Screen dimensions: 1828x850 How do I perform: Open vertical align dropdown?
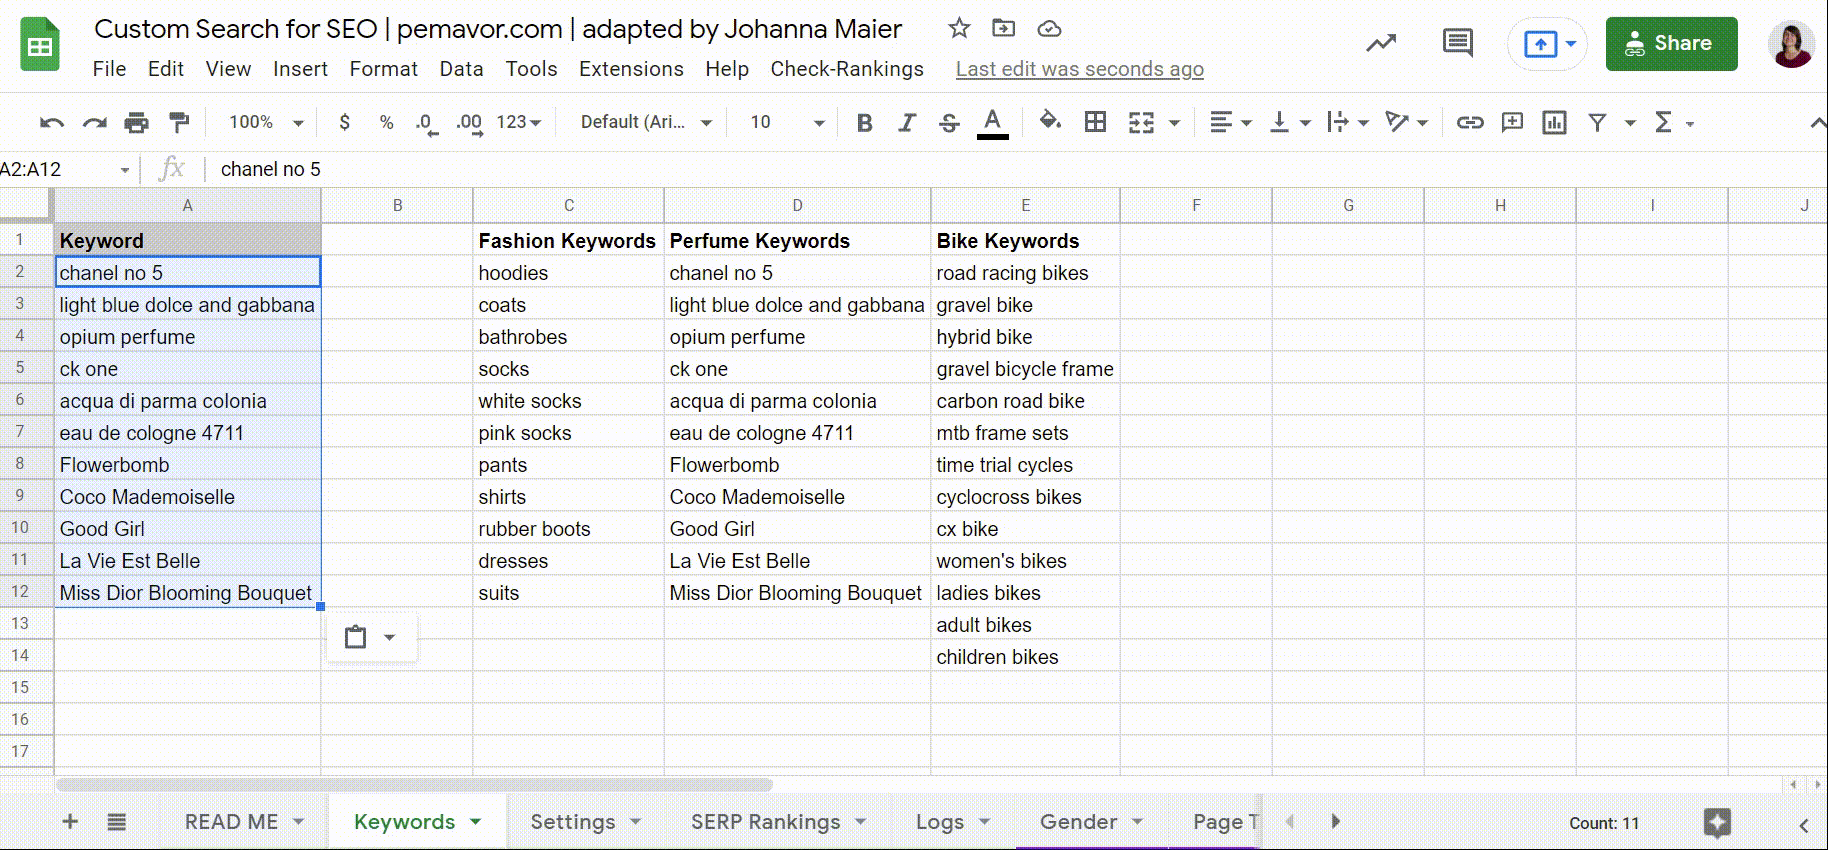click(1289, 122)
